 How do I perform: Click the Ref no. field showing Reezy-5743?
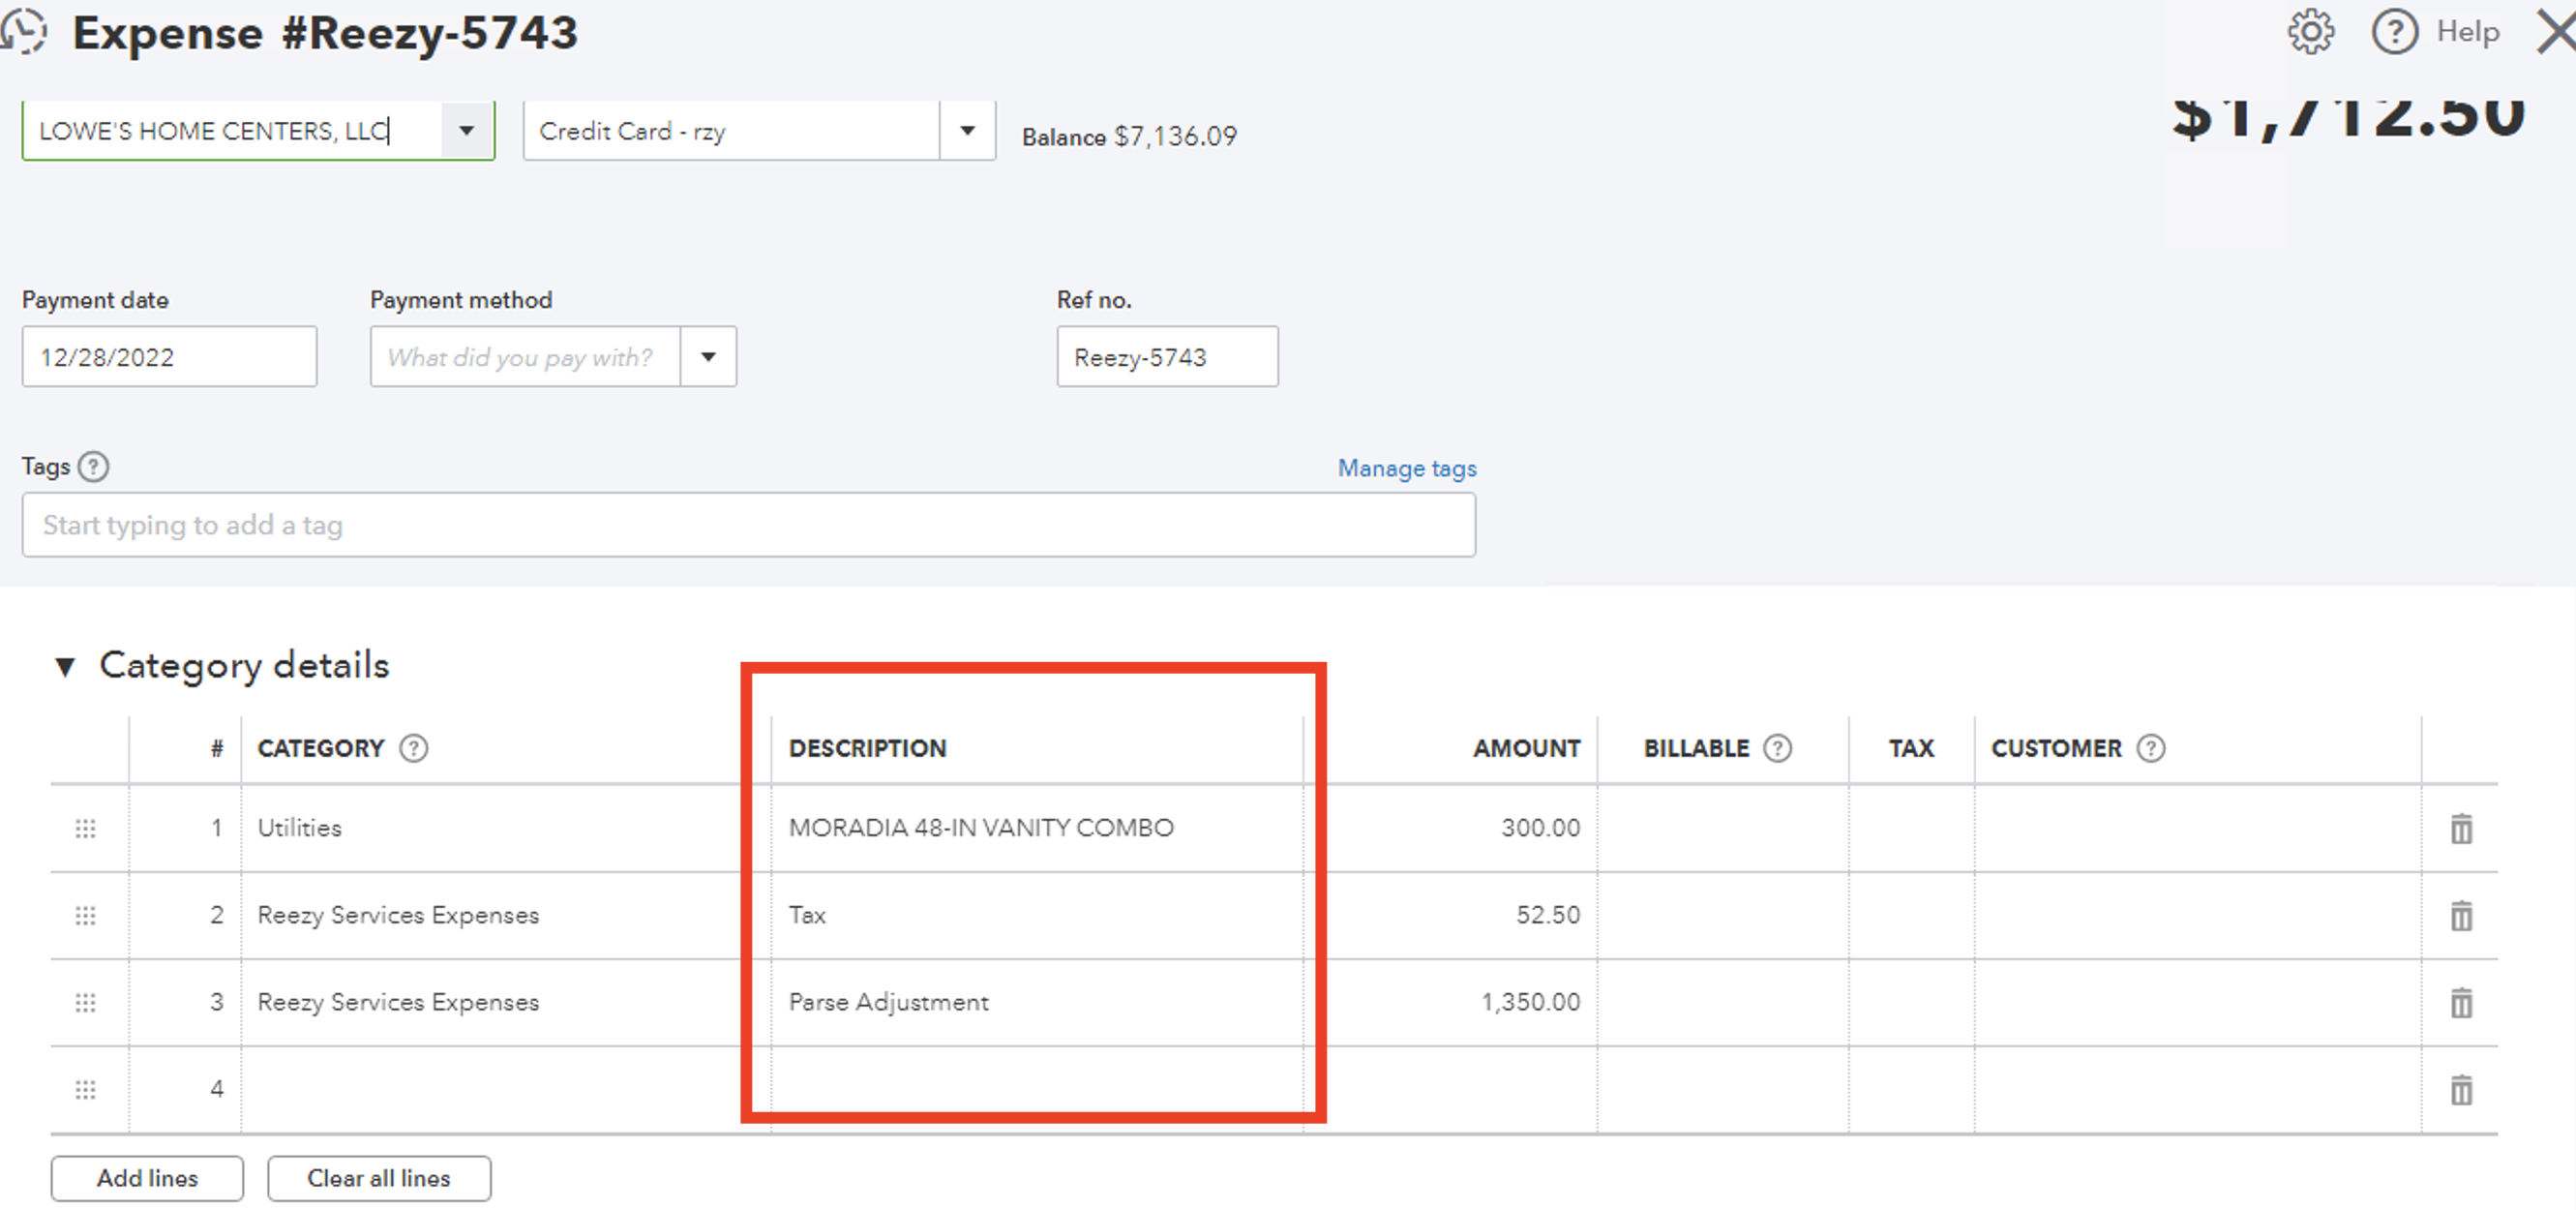(x=1166, y=356)
